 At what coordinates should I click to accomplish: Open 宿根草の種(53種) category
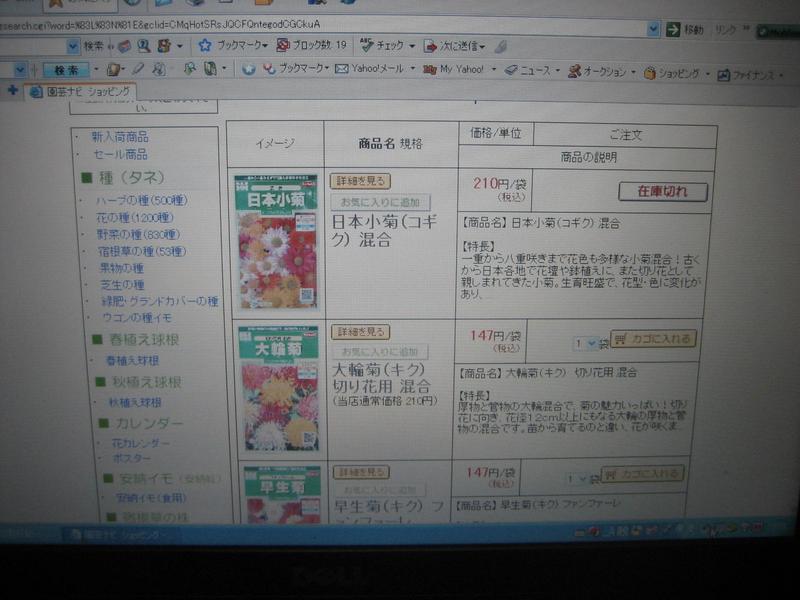[142, 252]
